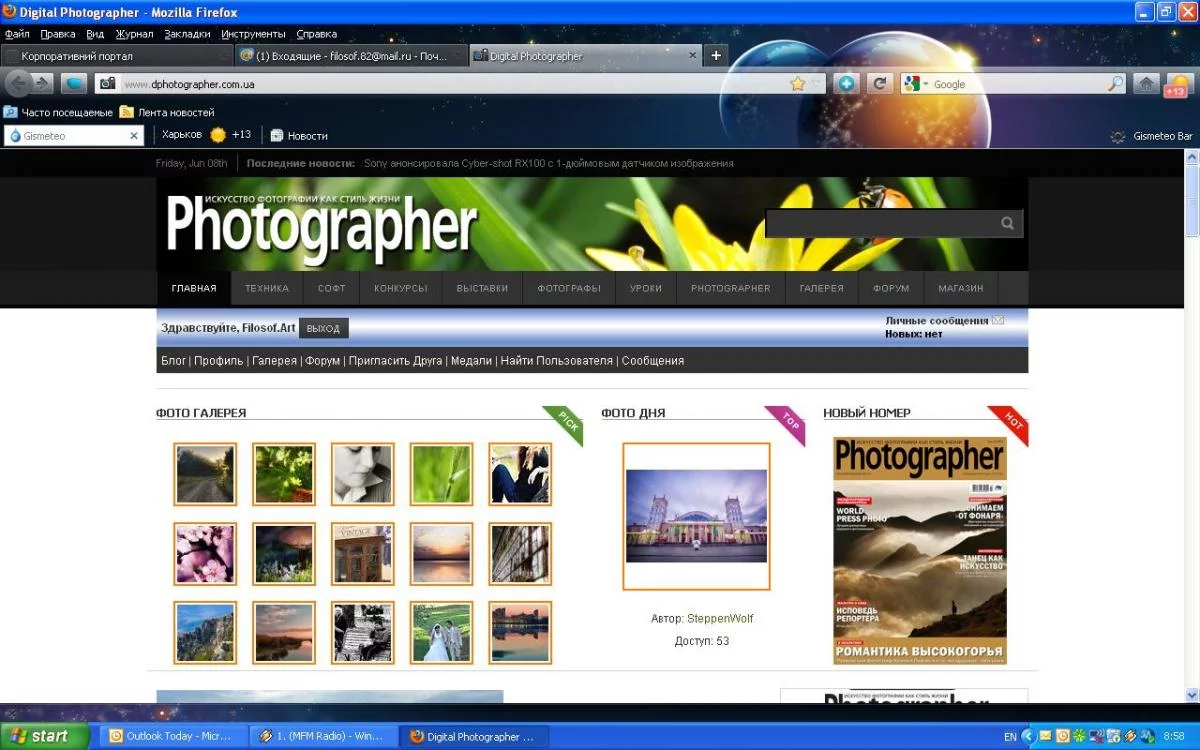The width and height of the screenshot is (1200, 750).
Task: Open the КОНКУРСЫ site section
Action: (401, 288)
